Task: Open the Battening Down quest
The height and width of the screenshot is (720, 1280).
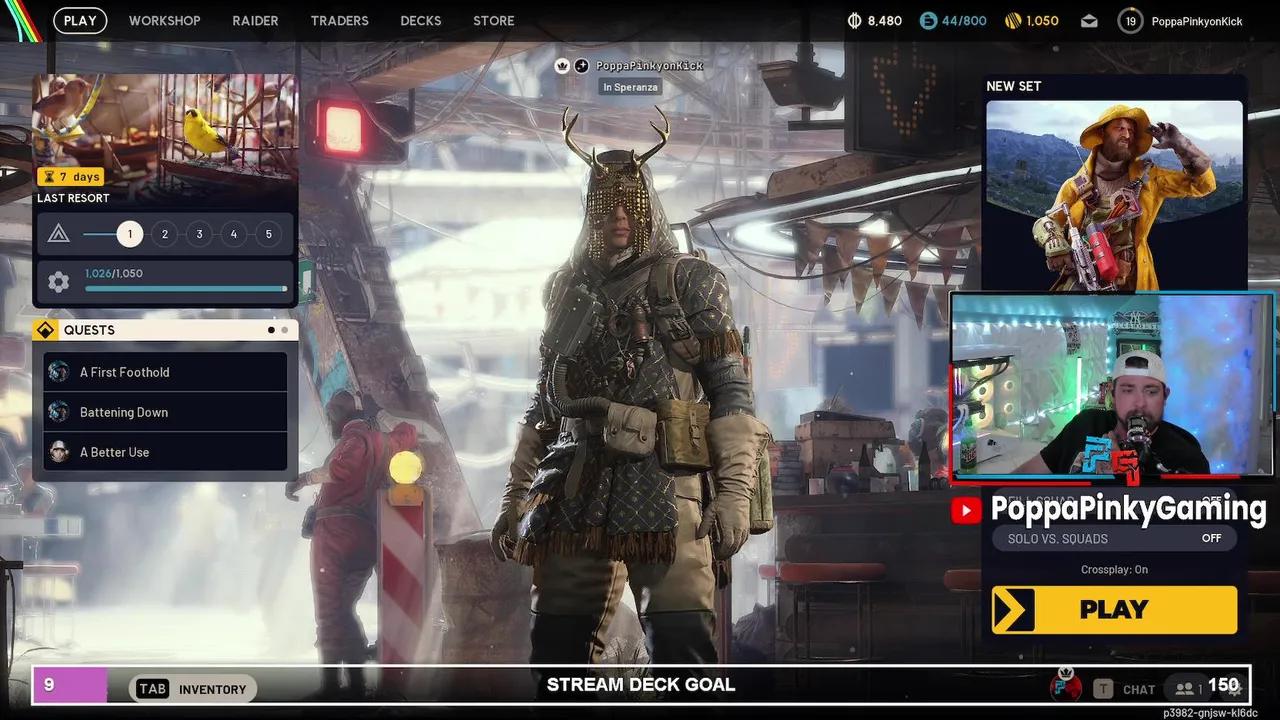Action: 166,412
